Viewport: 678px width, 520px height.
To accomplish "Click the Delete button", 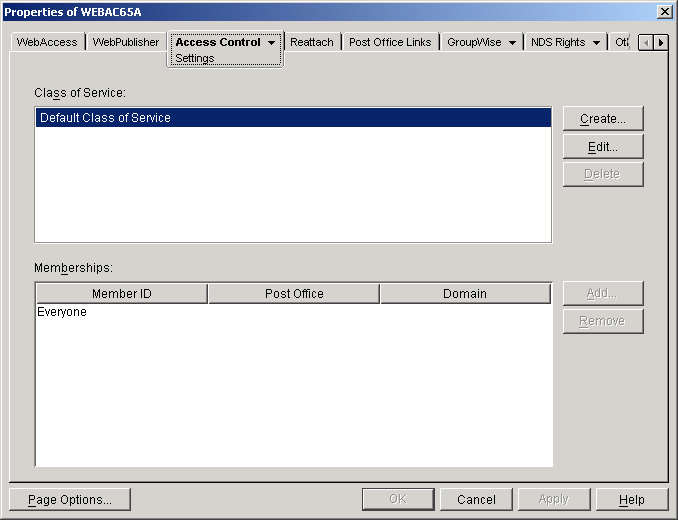I will (x=603, y=174).
